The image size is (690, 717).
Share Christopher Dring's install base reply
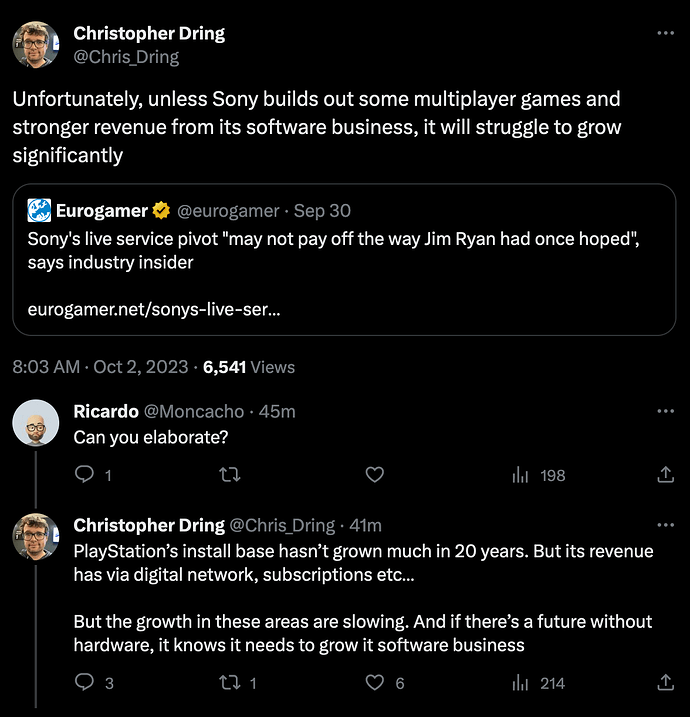pyautogui.click(x=665, y=682)
